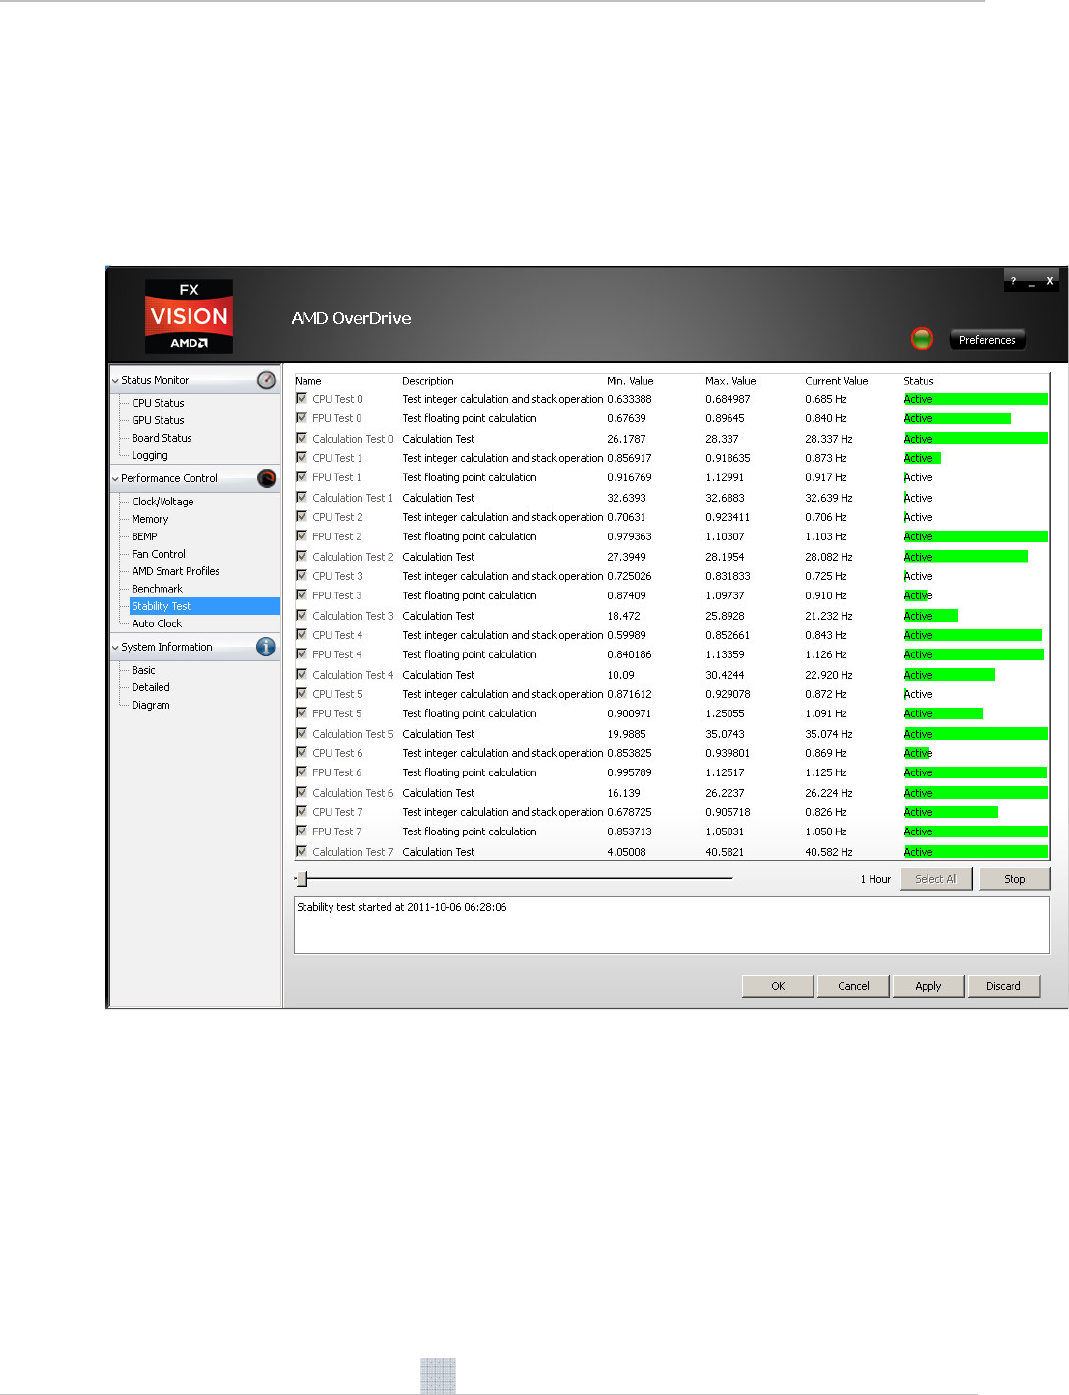Viewport: 1069px width, 1395px height.
Task: Open the GPU Status page
Action: (158, 420)
